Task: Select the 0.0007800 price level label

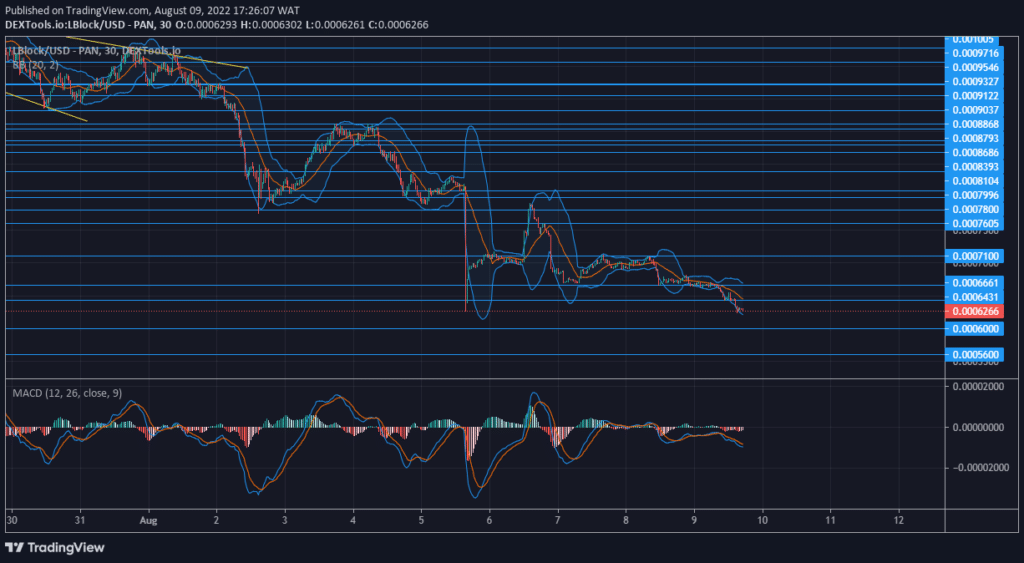Action: tap(975, 209)
